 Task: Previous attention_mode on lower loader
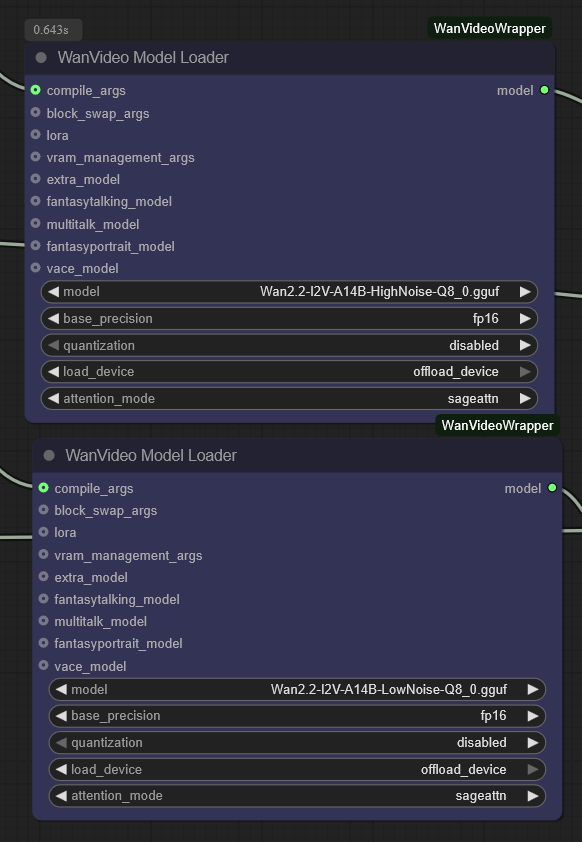click(x=61, y=796)
